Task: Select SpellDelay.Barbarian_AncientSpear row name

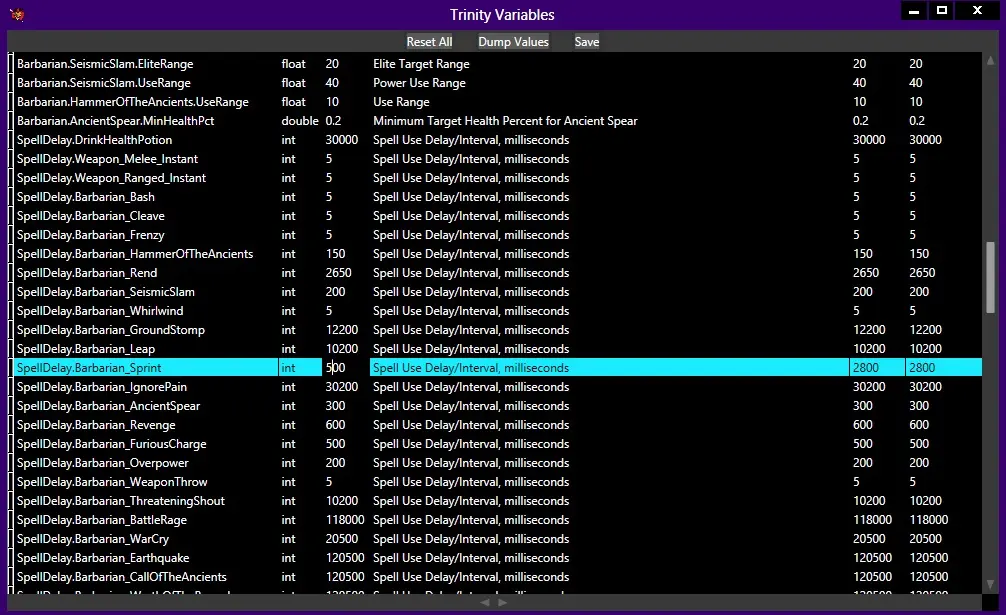Action: [x=108, y=406]
